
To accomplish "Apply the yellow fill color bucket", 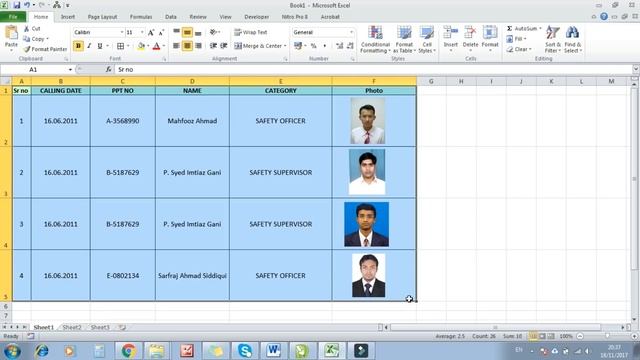I will coord(141,46).
